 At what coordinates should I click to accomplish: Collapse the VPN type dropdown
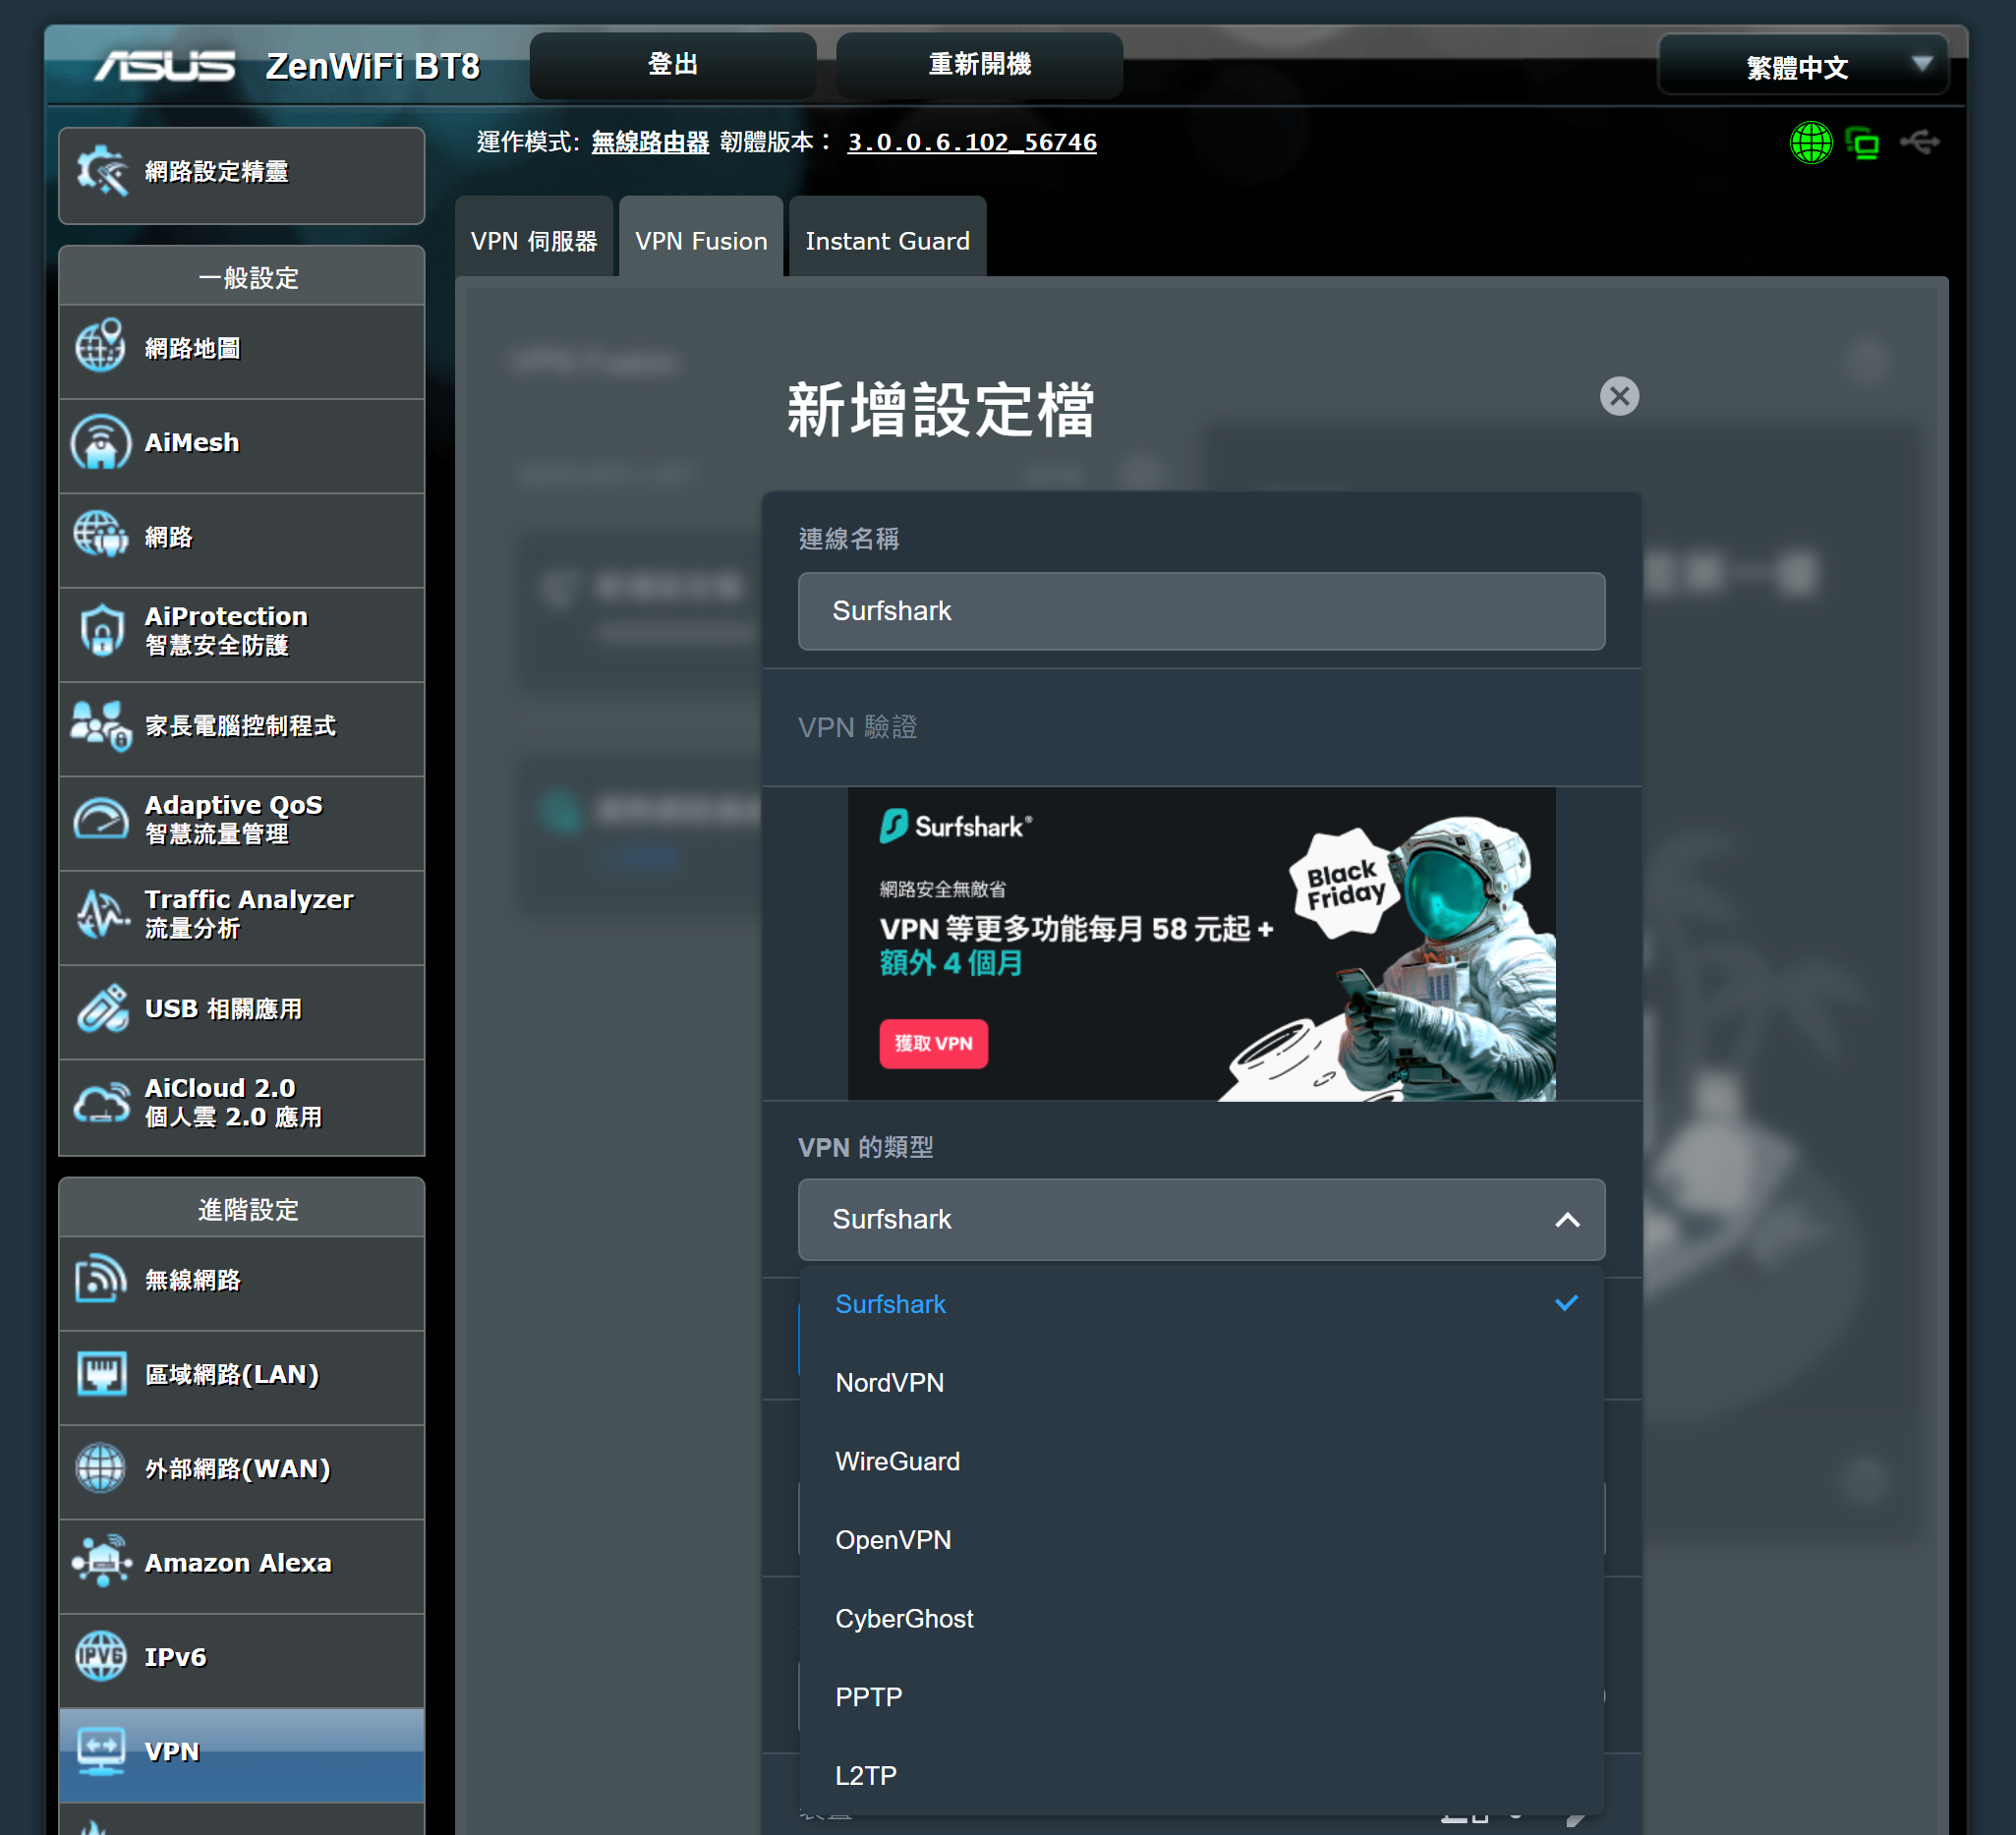pyautogui.click(x=1567, y=1220)
